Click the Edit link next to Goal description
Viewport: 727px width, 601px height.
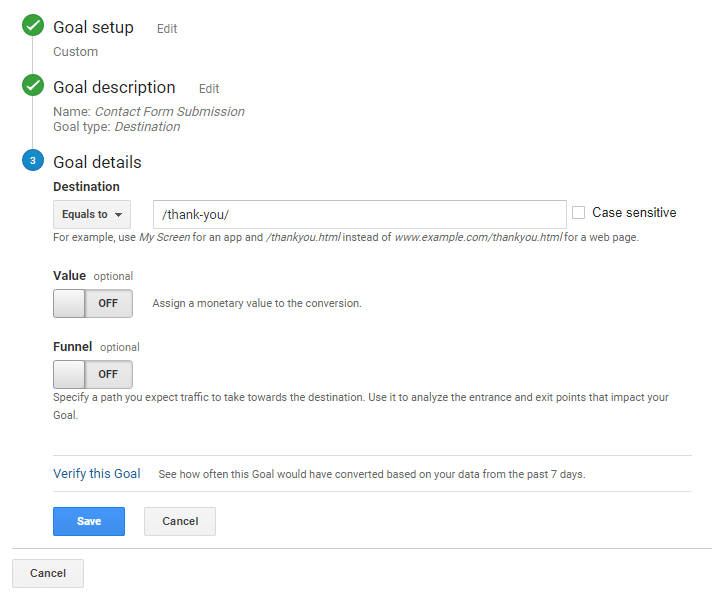pyautogui.click(x=209, y=89)
